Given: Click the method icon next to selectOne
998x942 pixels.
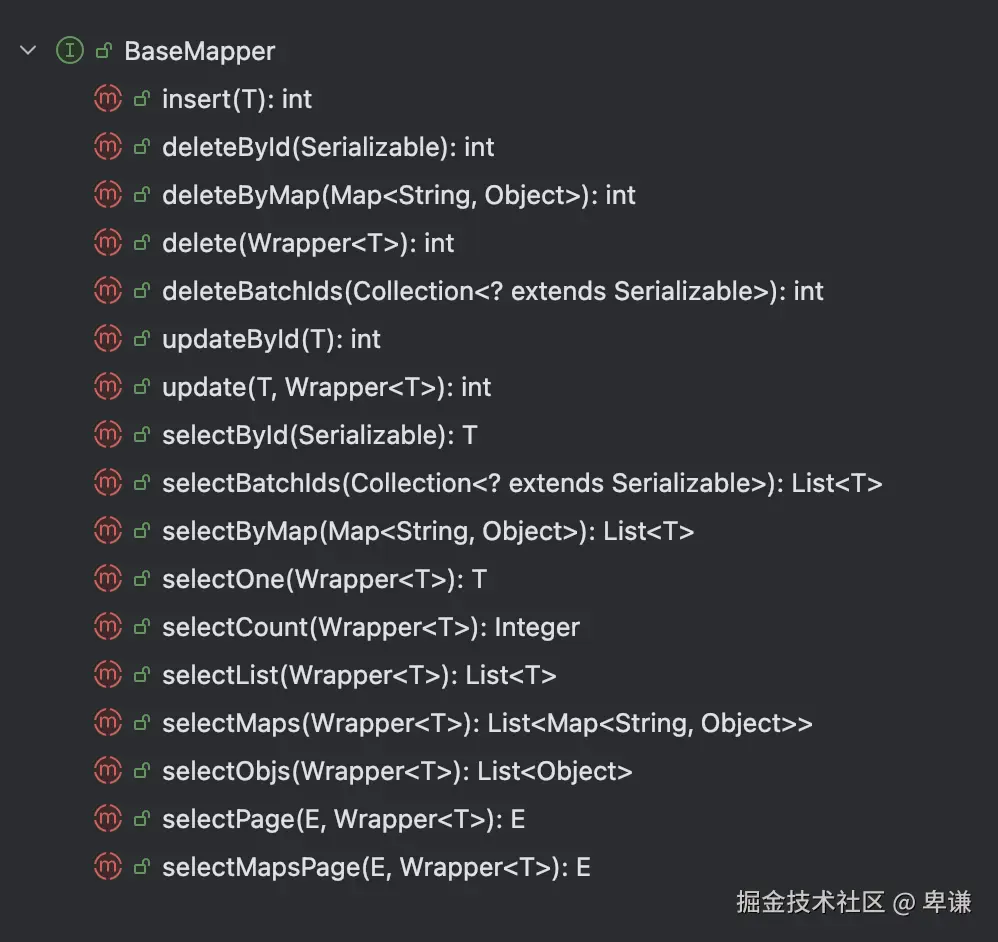Looking at the screenshot, I should tap(107, 578).
